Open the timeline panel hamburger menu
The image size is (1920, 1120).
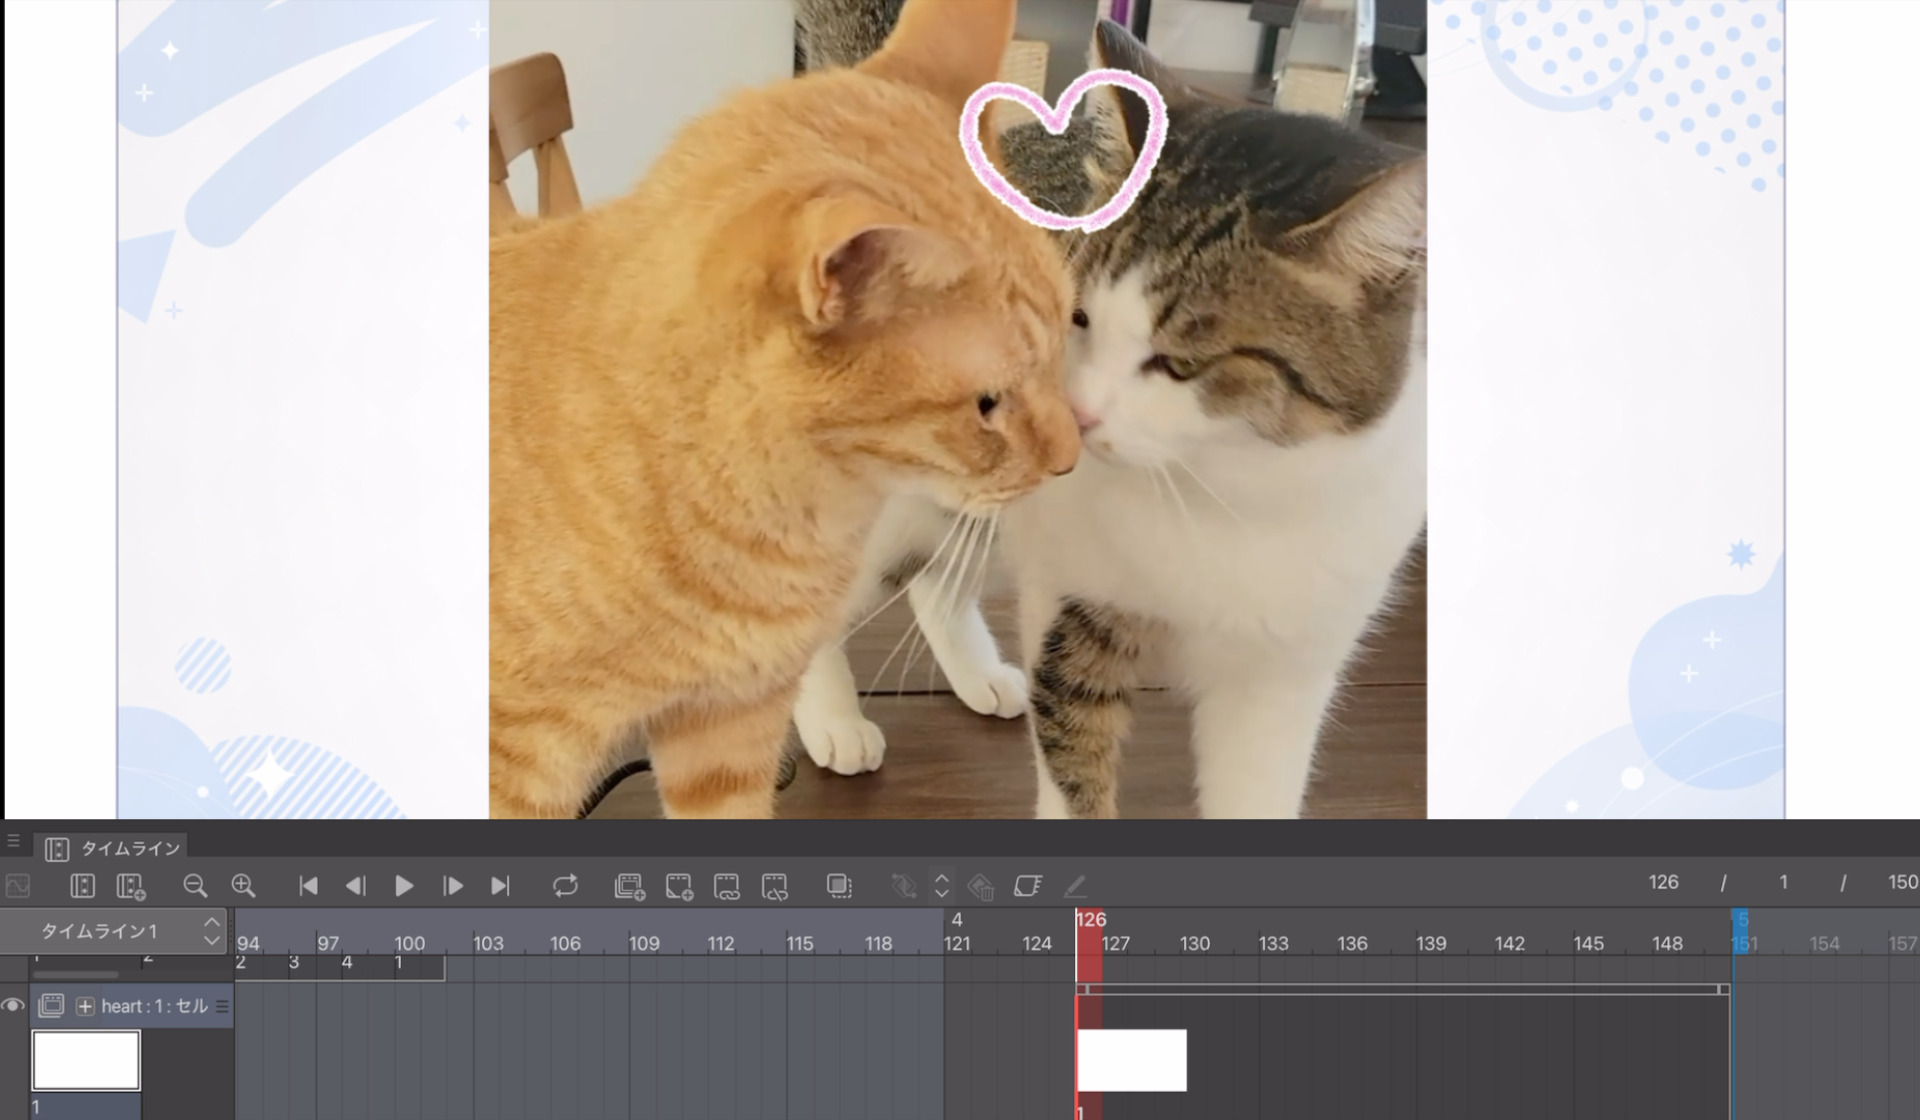[14, 840]
